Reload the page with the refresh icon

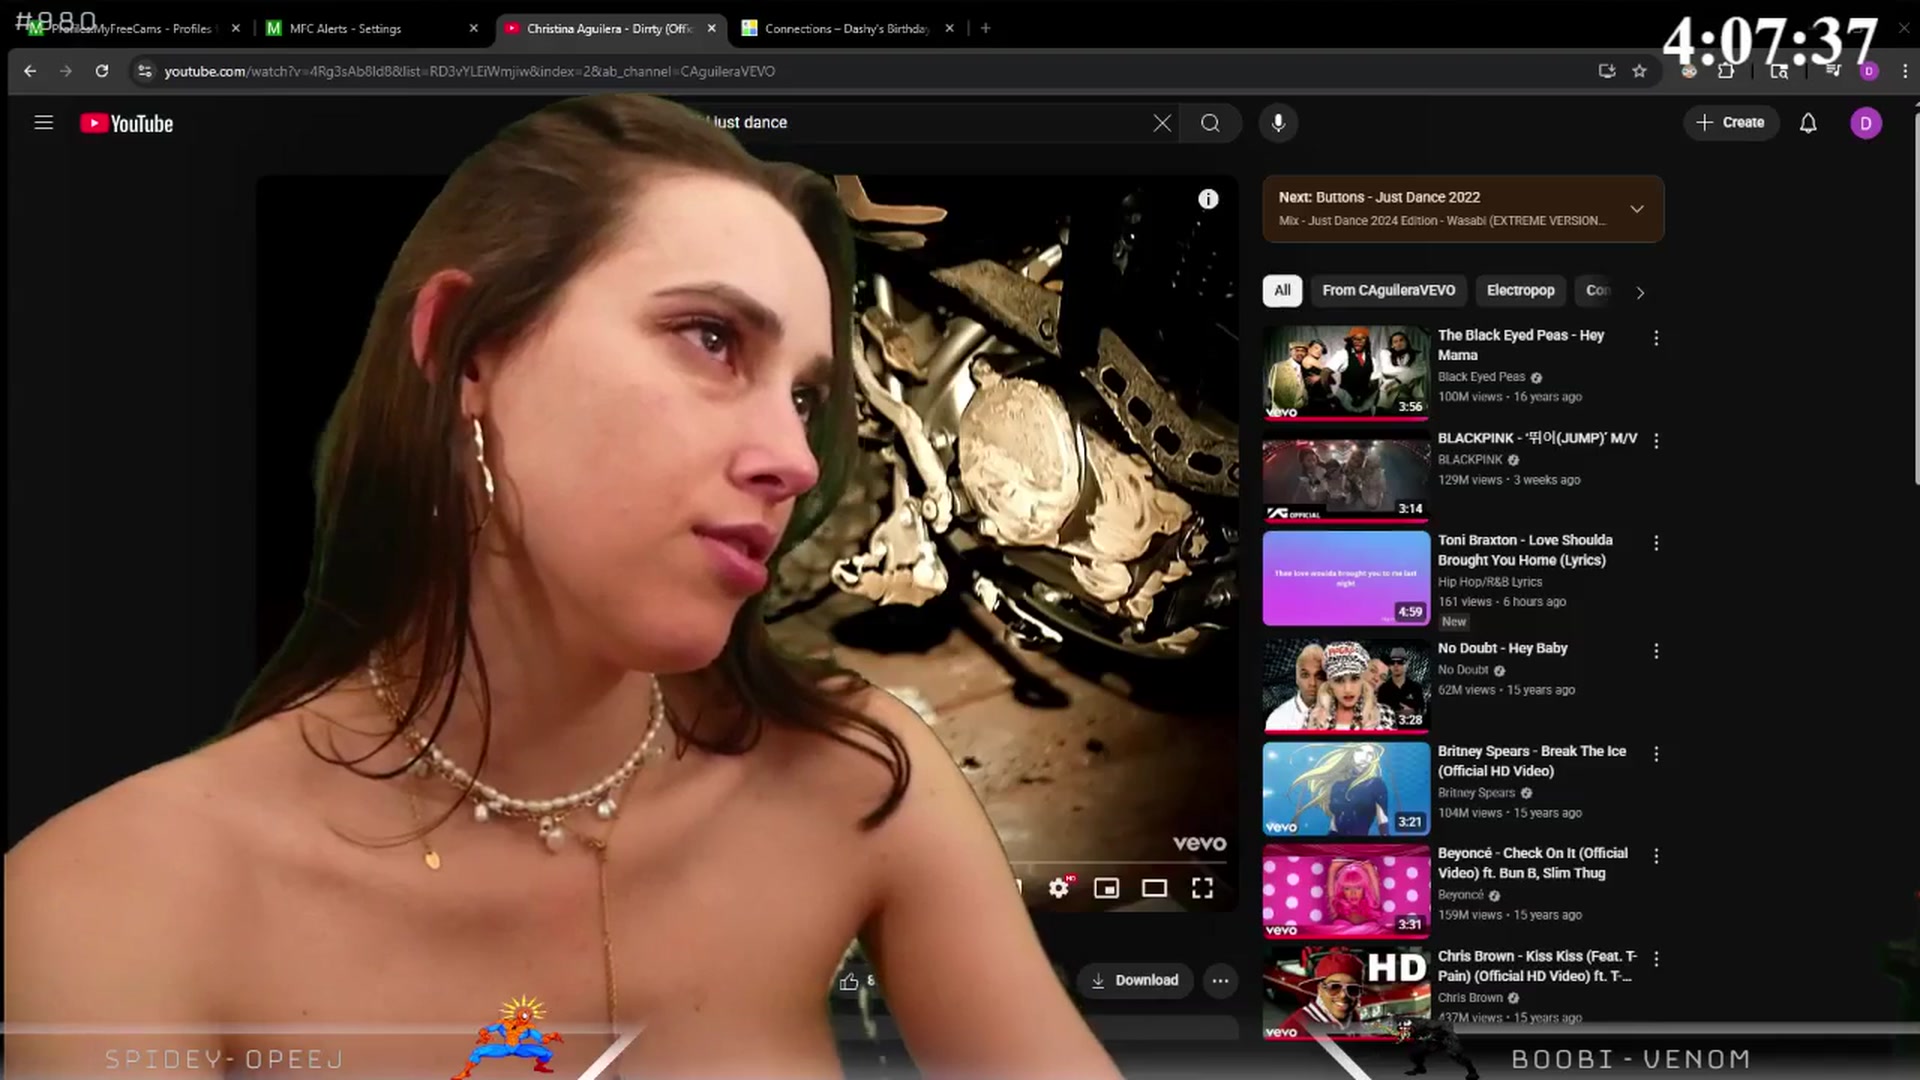click(102, 71)
